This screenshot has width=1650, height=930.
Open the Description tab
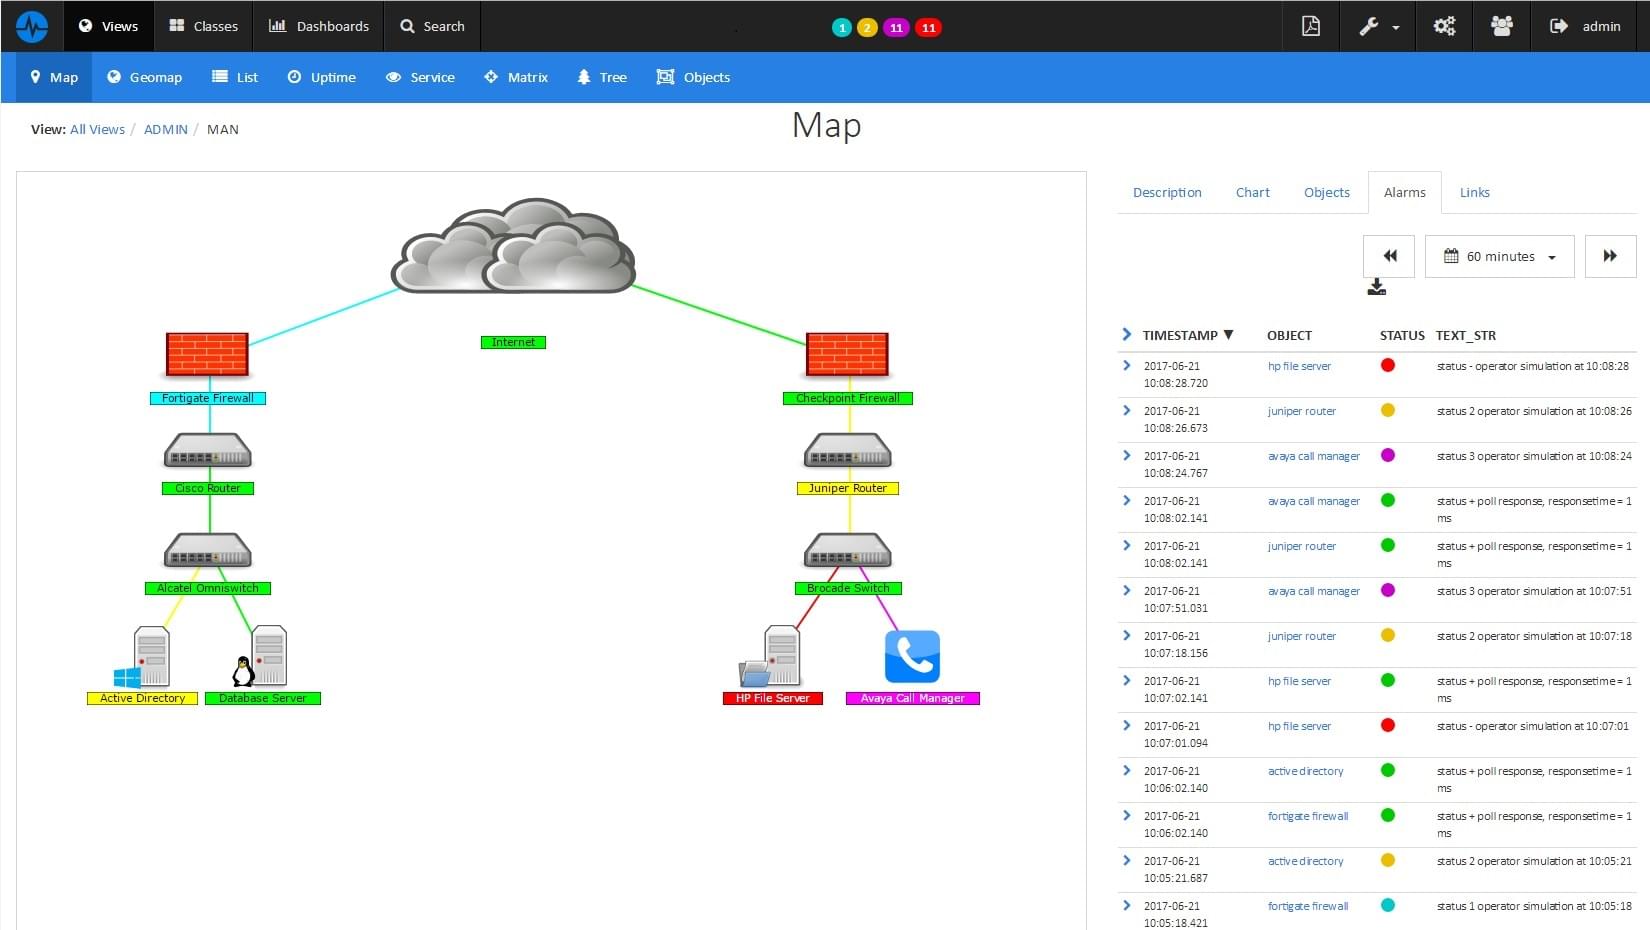(x=1167, y=192)
